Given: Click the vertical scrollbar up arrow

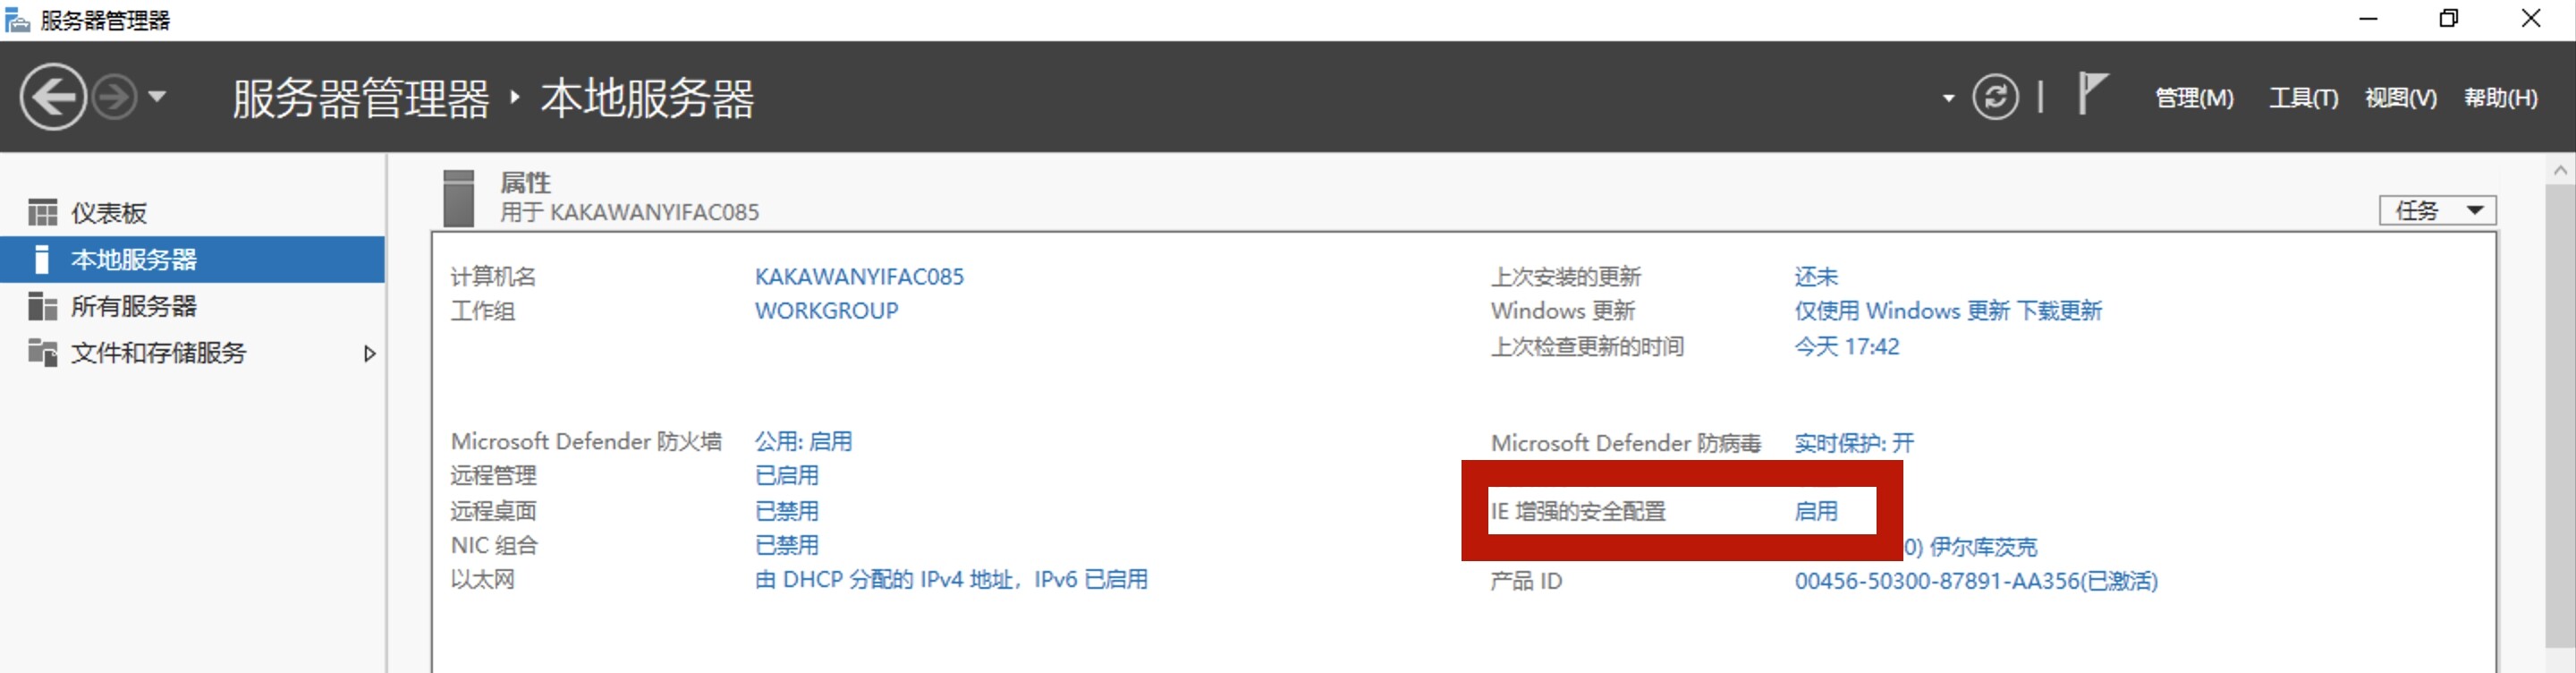Looking at the screenshot, I should tap(2560, 171).
